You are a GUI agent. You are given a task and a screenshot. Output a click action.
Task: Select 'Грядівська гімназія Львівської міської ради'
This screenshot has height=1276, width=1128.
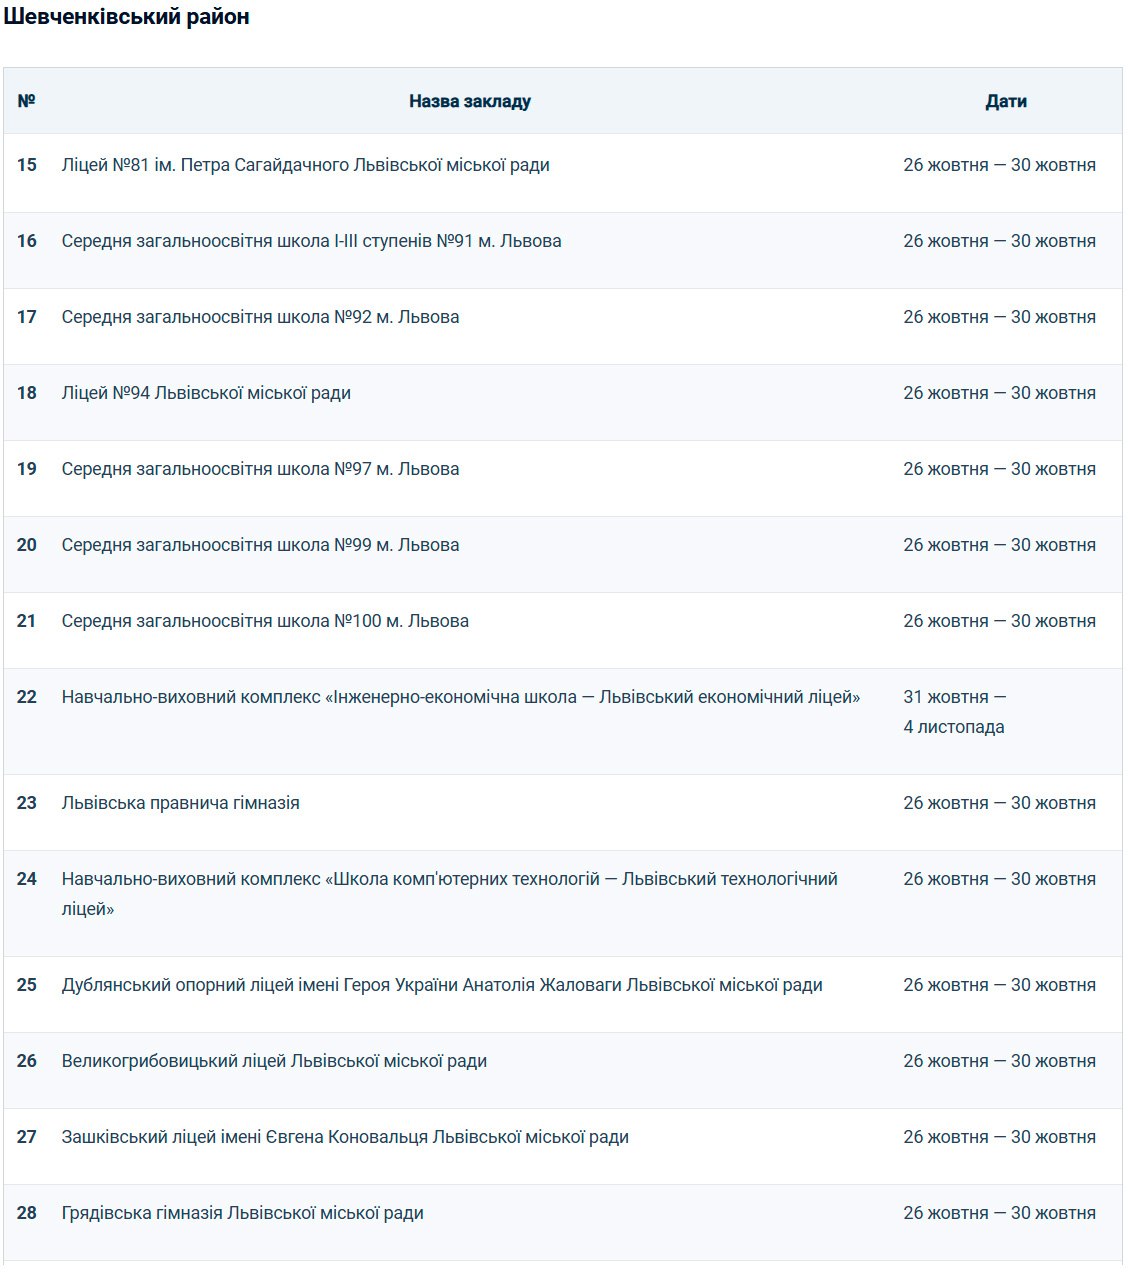click(243, 1213)
